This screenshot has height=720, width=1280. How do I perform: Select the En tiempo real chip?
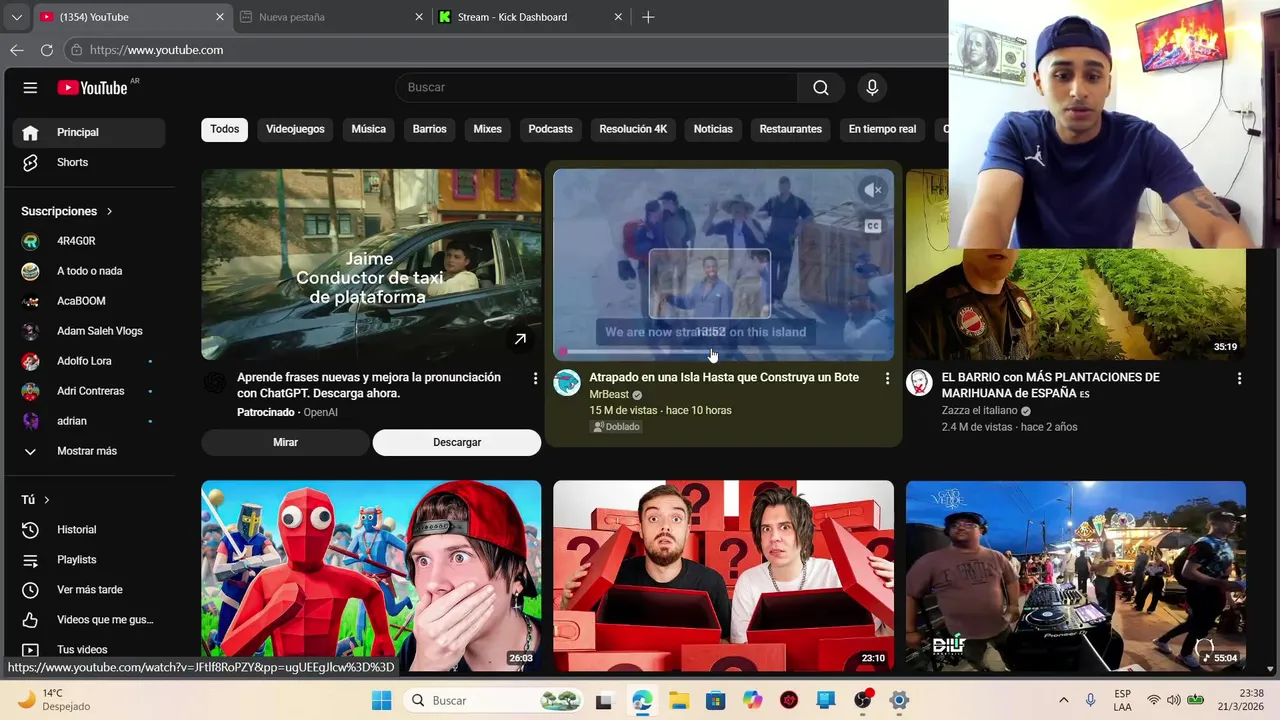882,129
